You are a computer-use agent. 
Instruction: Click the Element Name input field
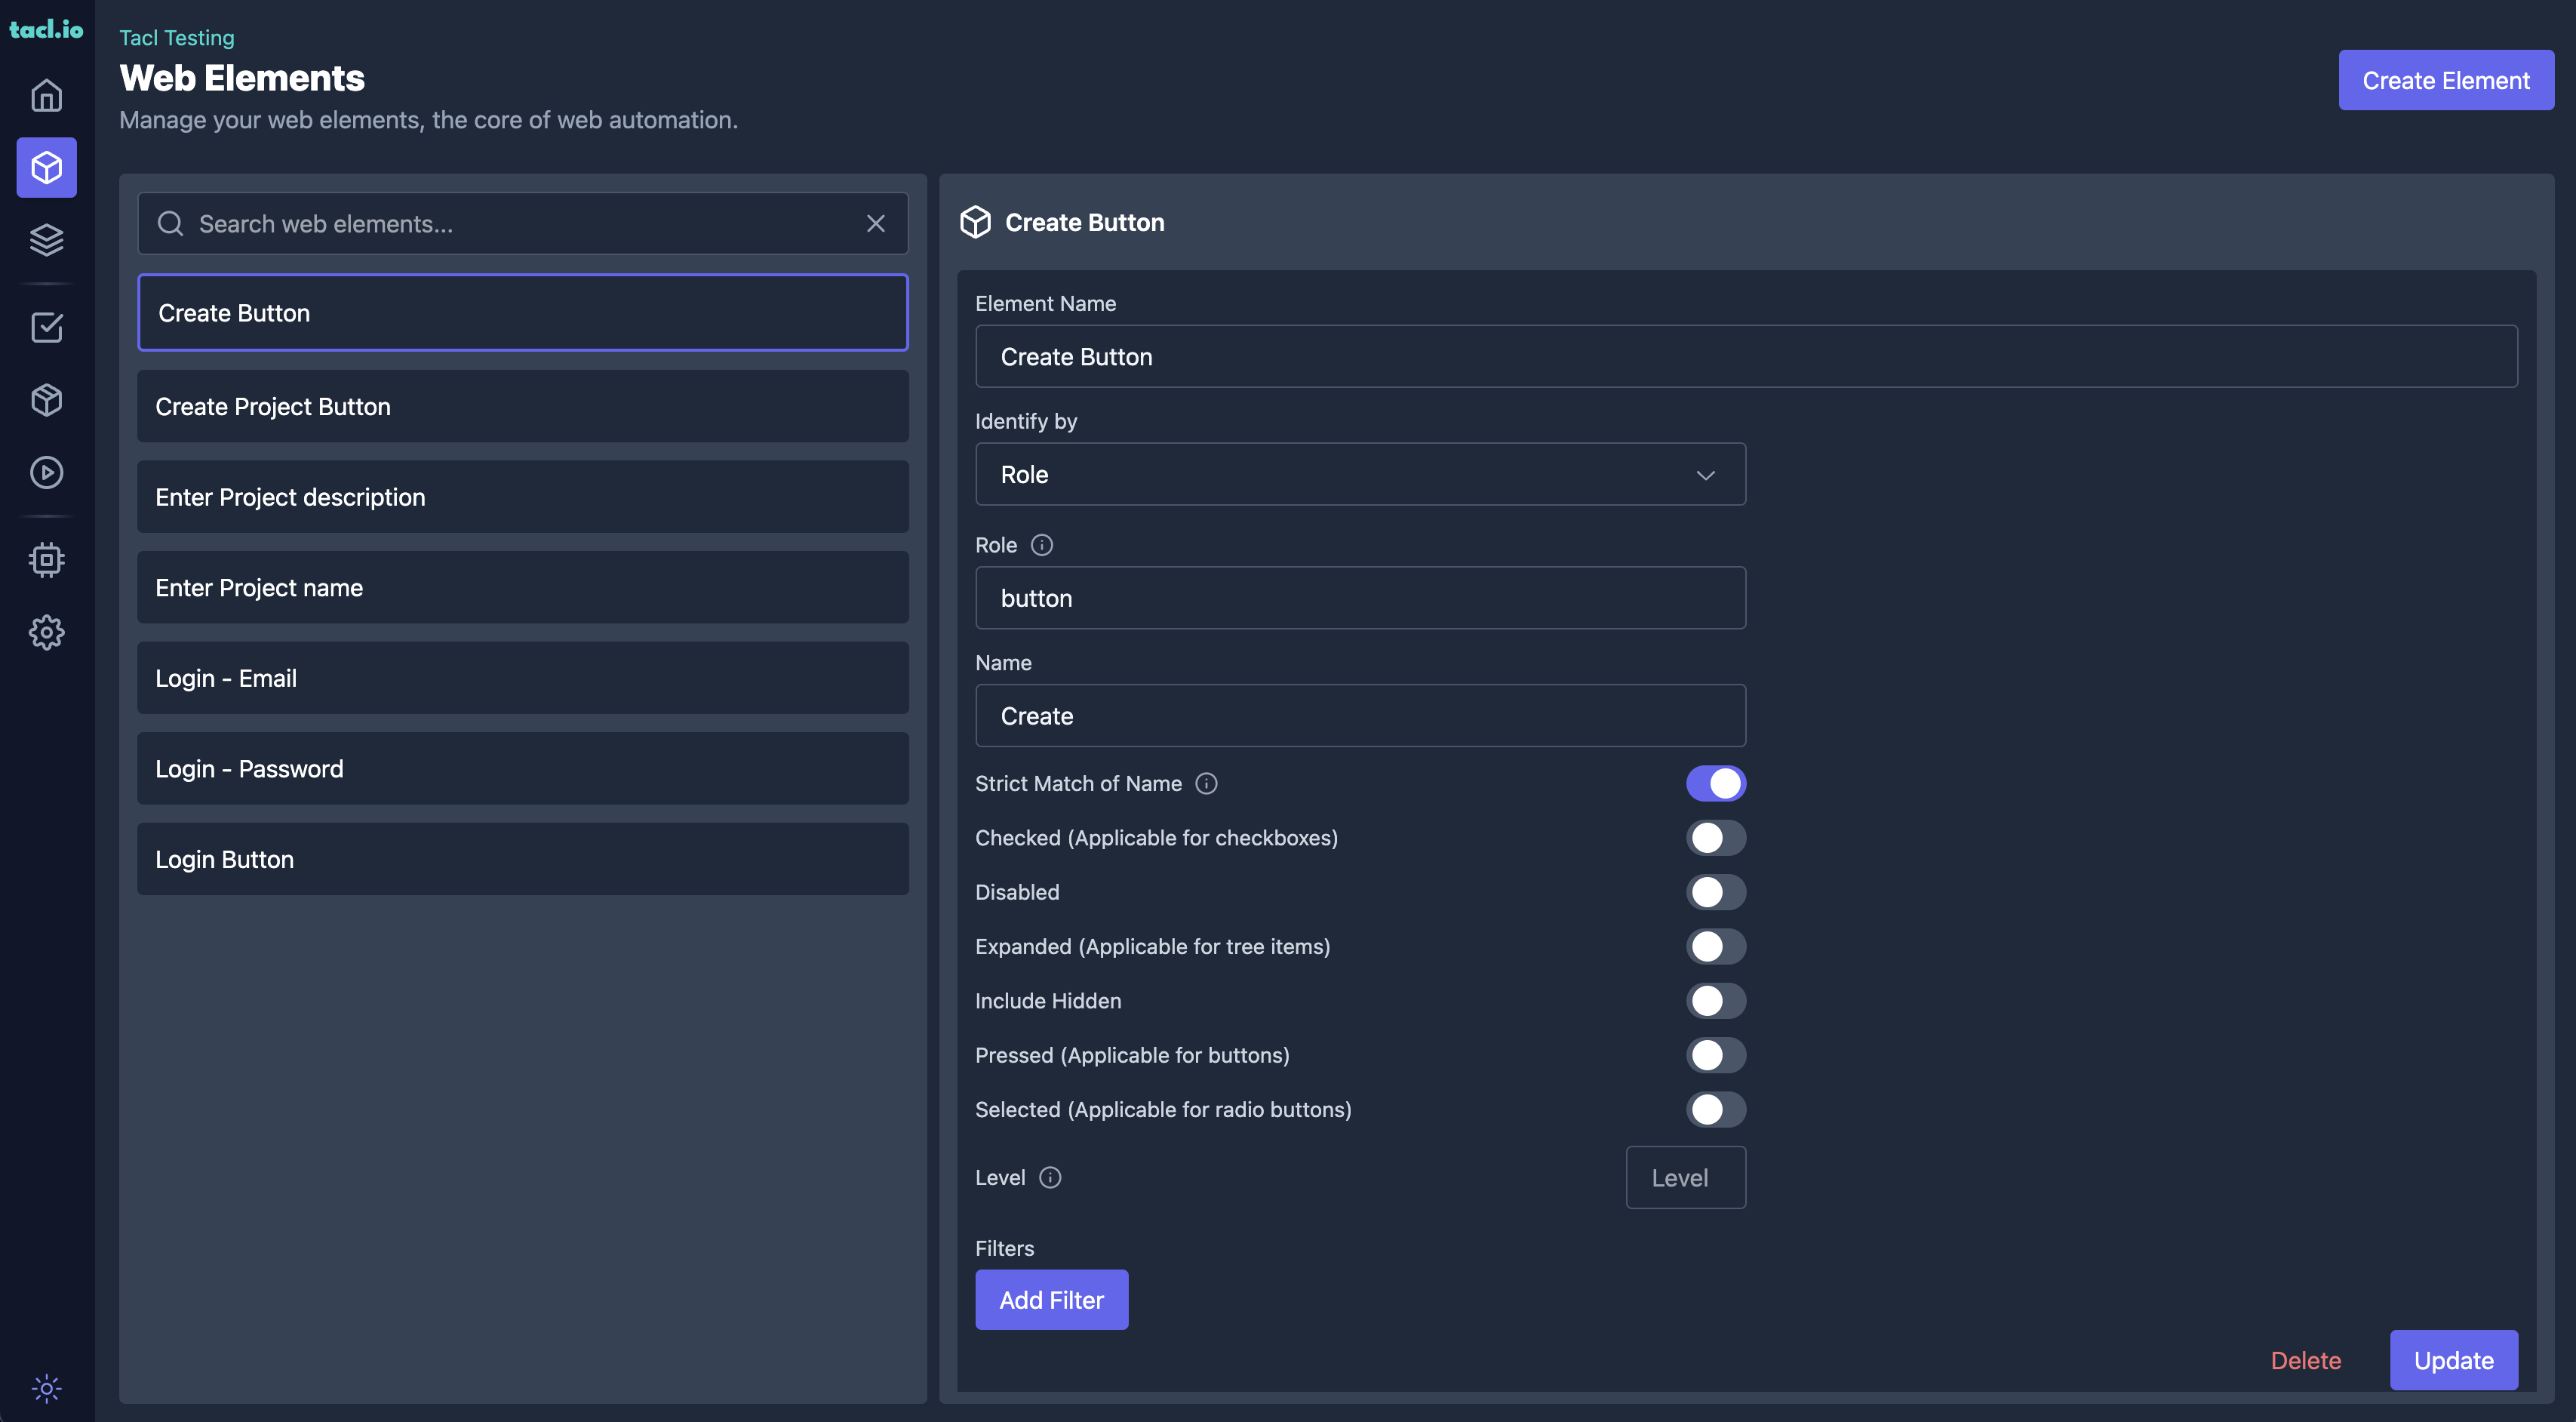click(1746, 356)
